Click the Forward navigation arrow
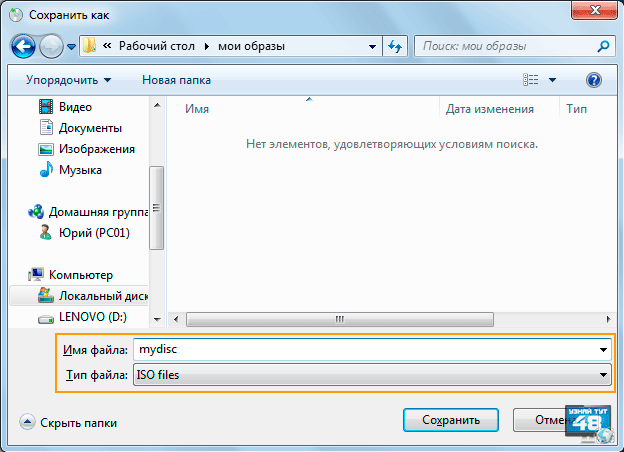The image size is (624, 452). coord(52,47)
